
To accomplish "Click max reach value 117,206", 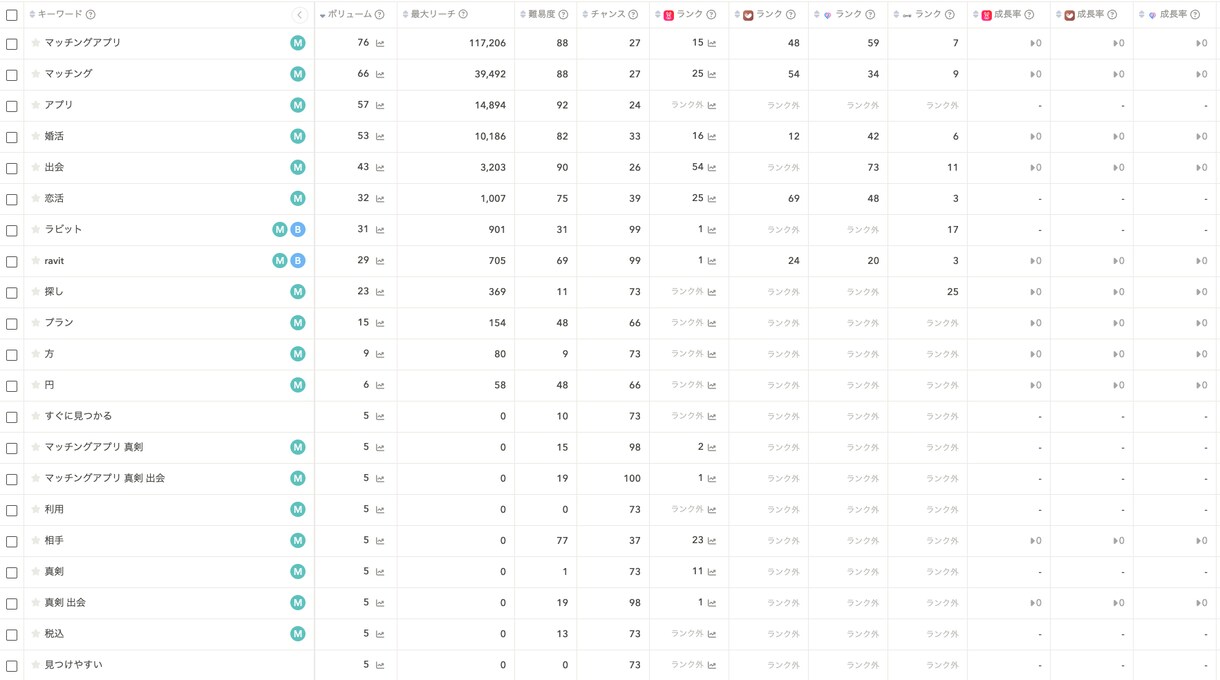I will point(487,44).
